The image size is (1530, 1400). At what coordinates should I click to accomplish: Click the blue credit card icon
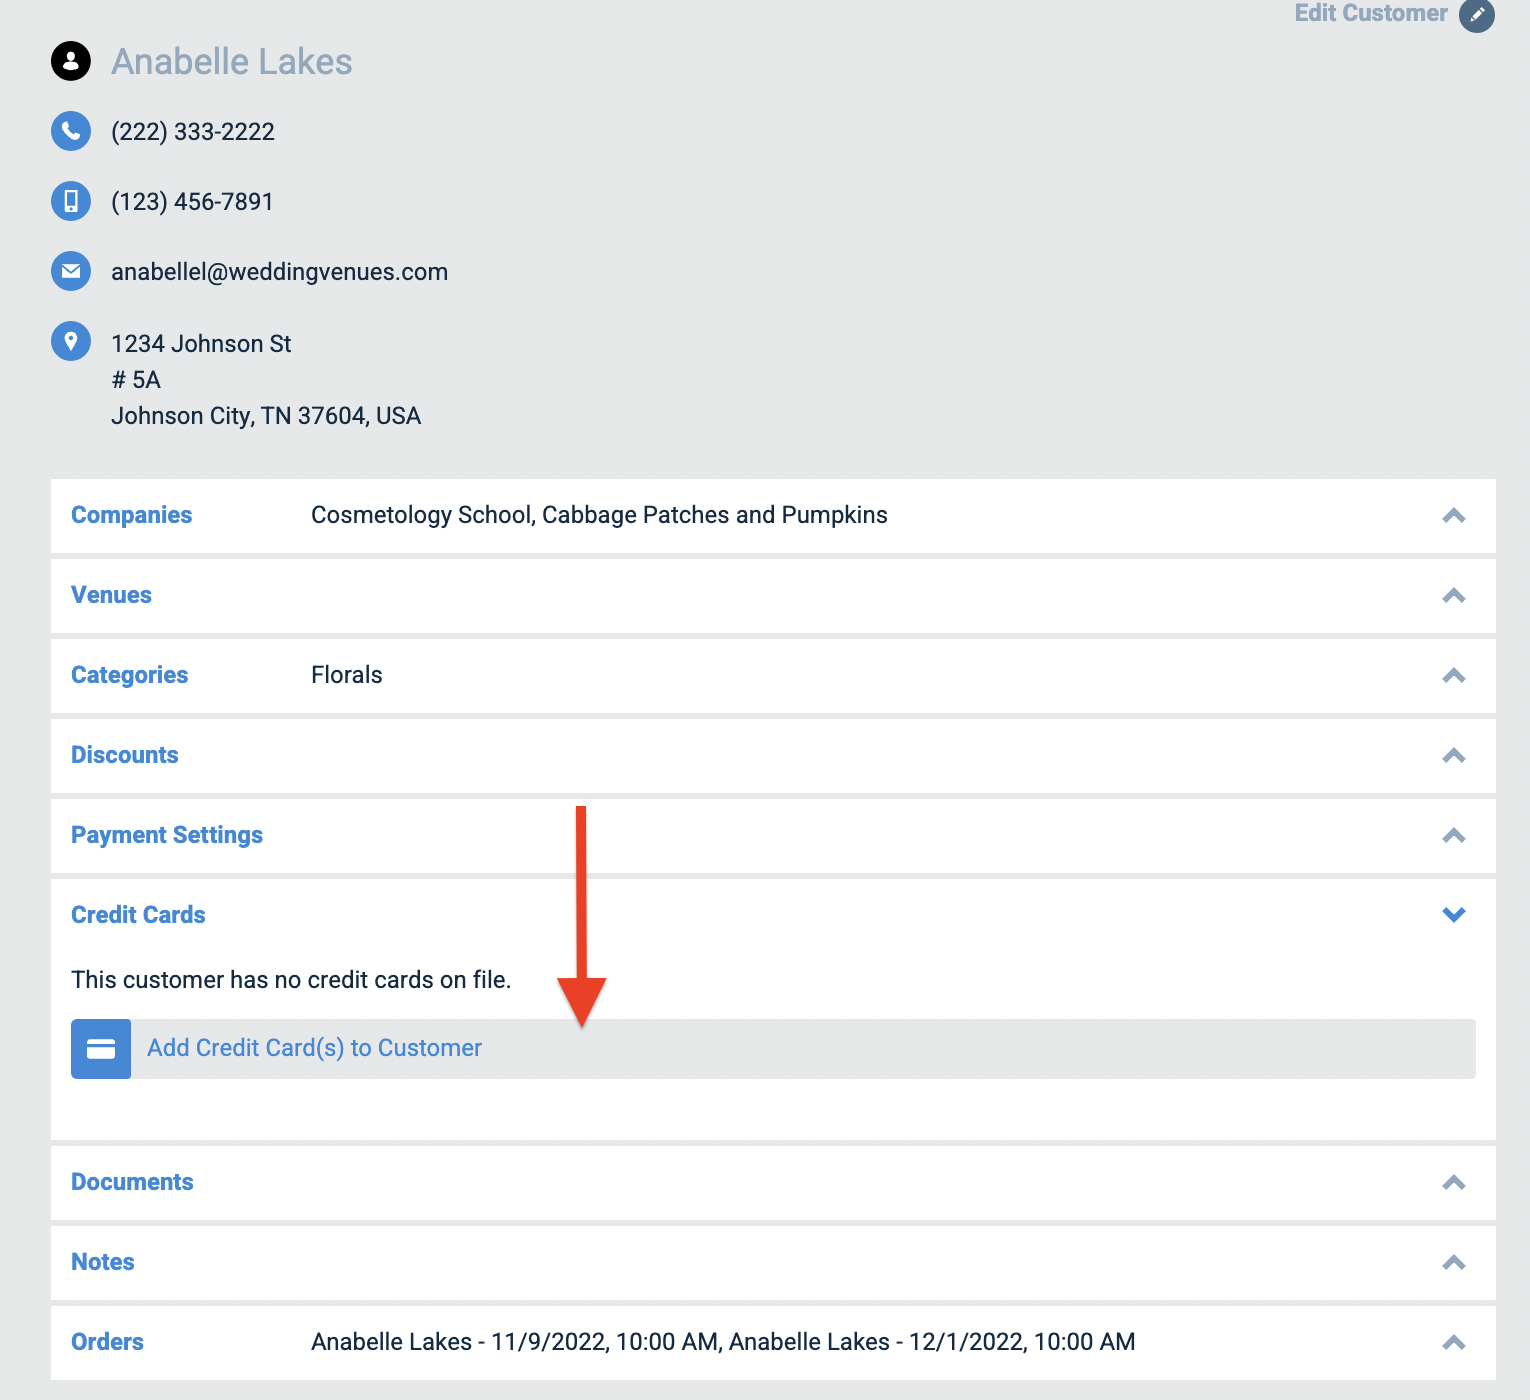100,1049
